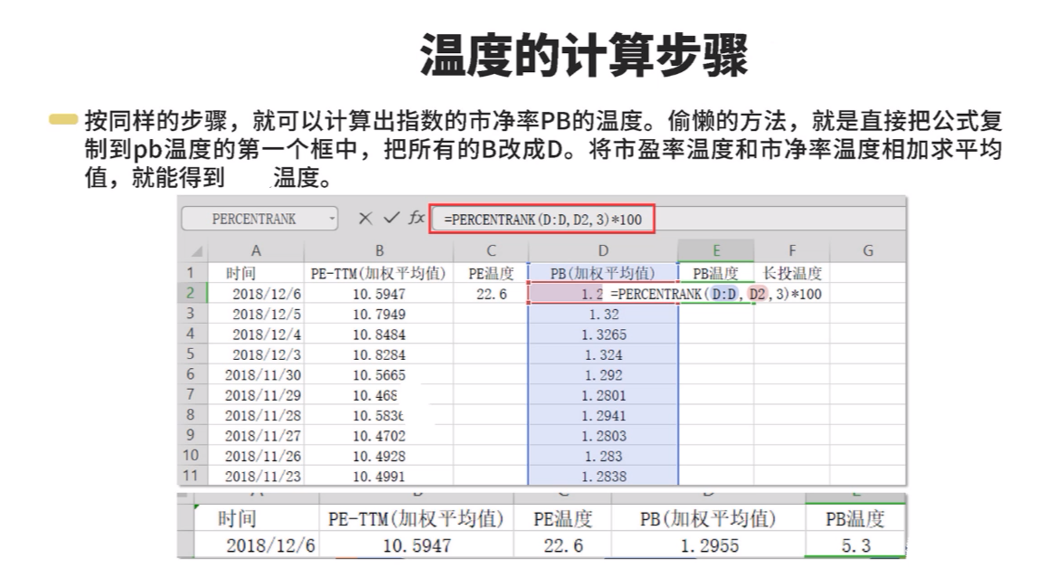The height and width of the screenshot is (576, 1044).
Task: Select row 2 header
Action: point(193,293)
